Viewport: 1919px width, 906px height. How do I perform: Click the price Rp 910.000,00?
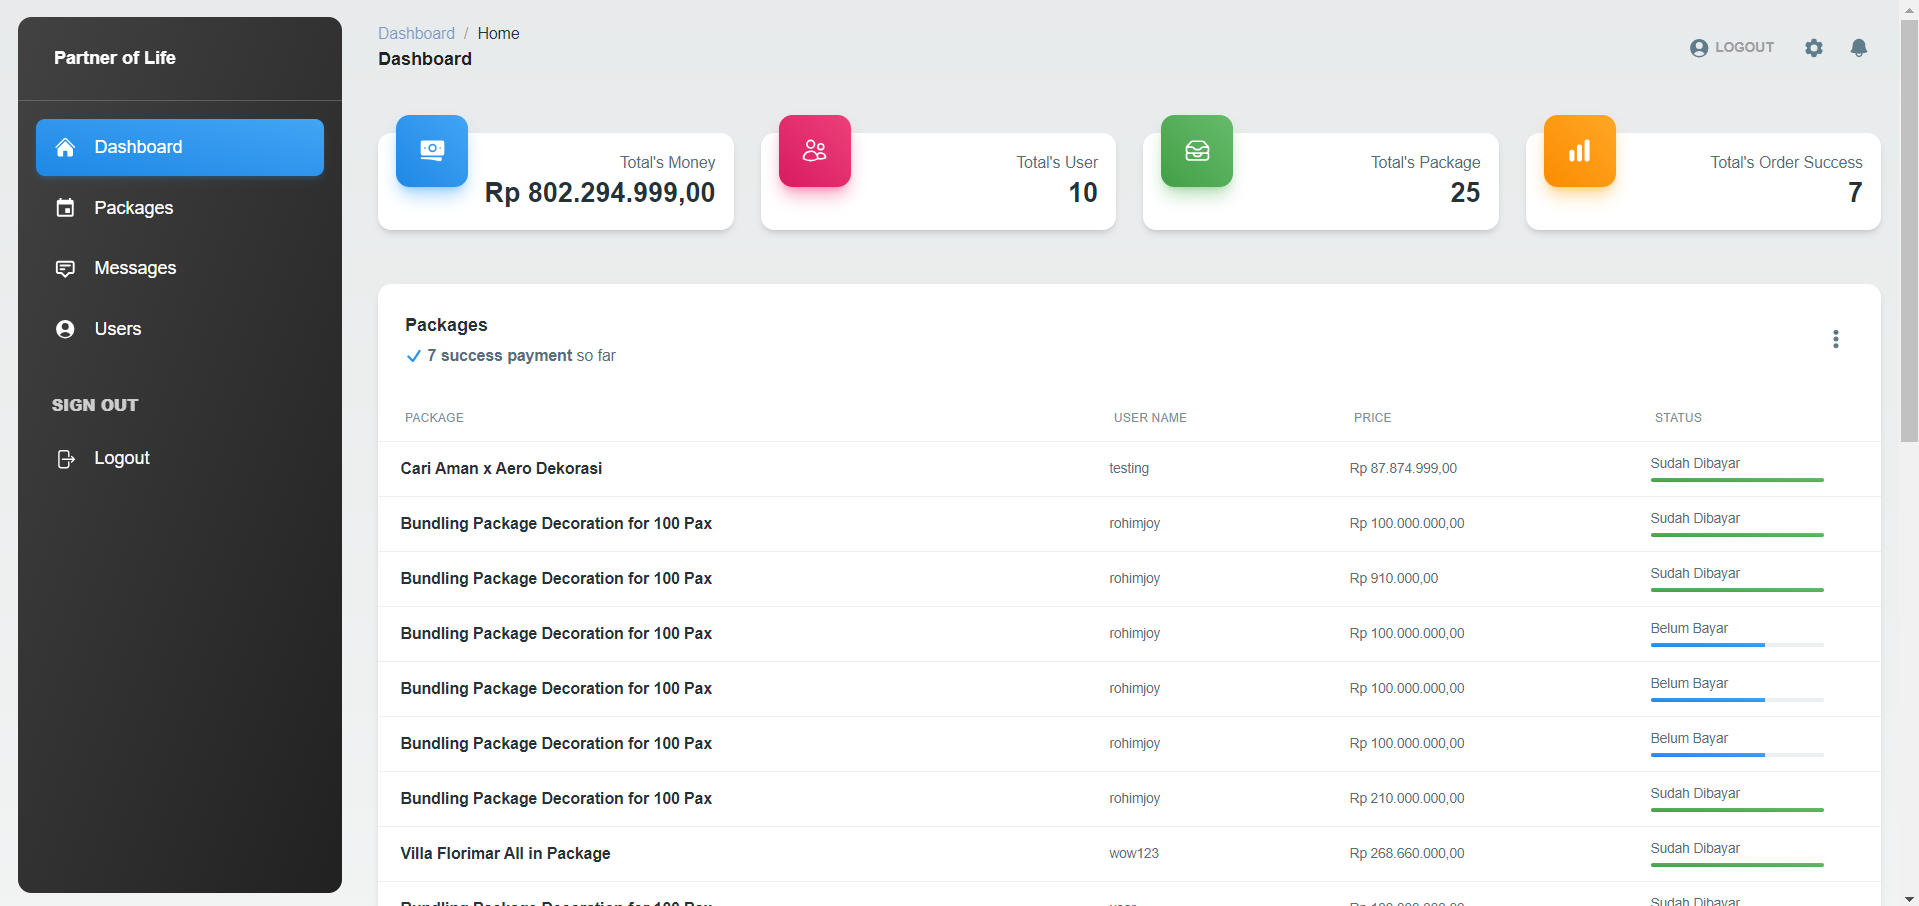tap(1394, 578)
